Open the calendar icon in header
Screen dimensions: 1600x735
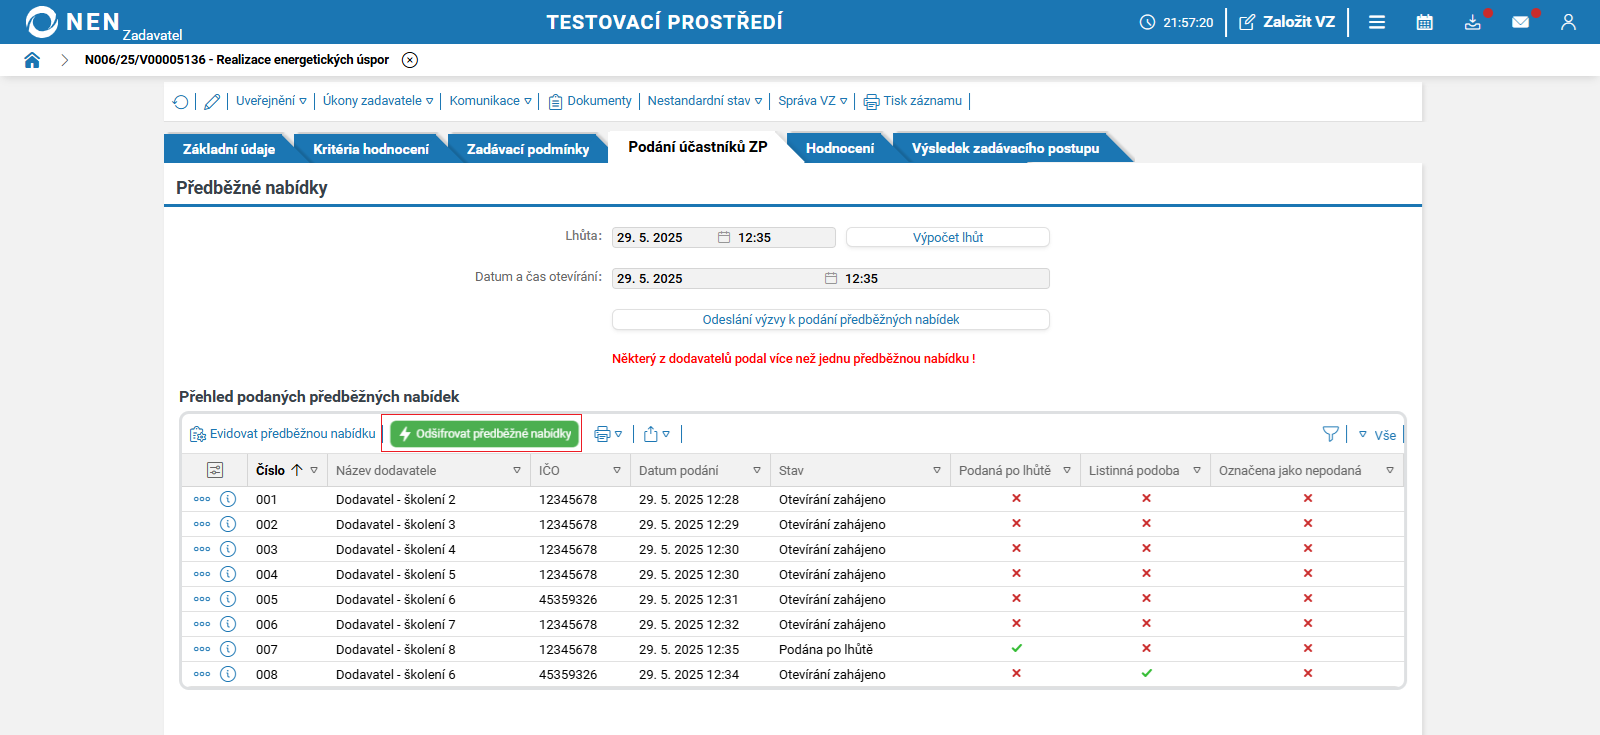coord(1425,22)
